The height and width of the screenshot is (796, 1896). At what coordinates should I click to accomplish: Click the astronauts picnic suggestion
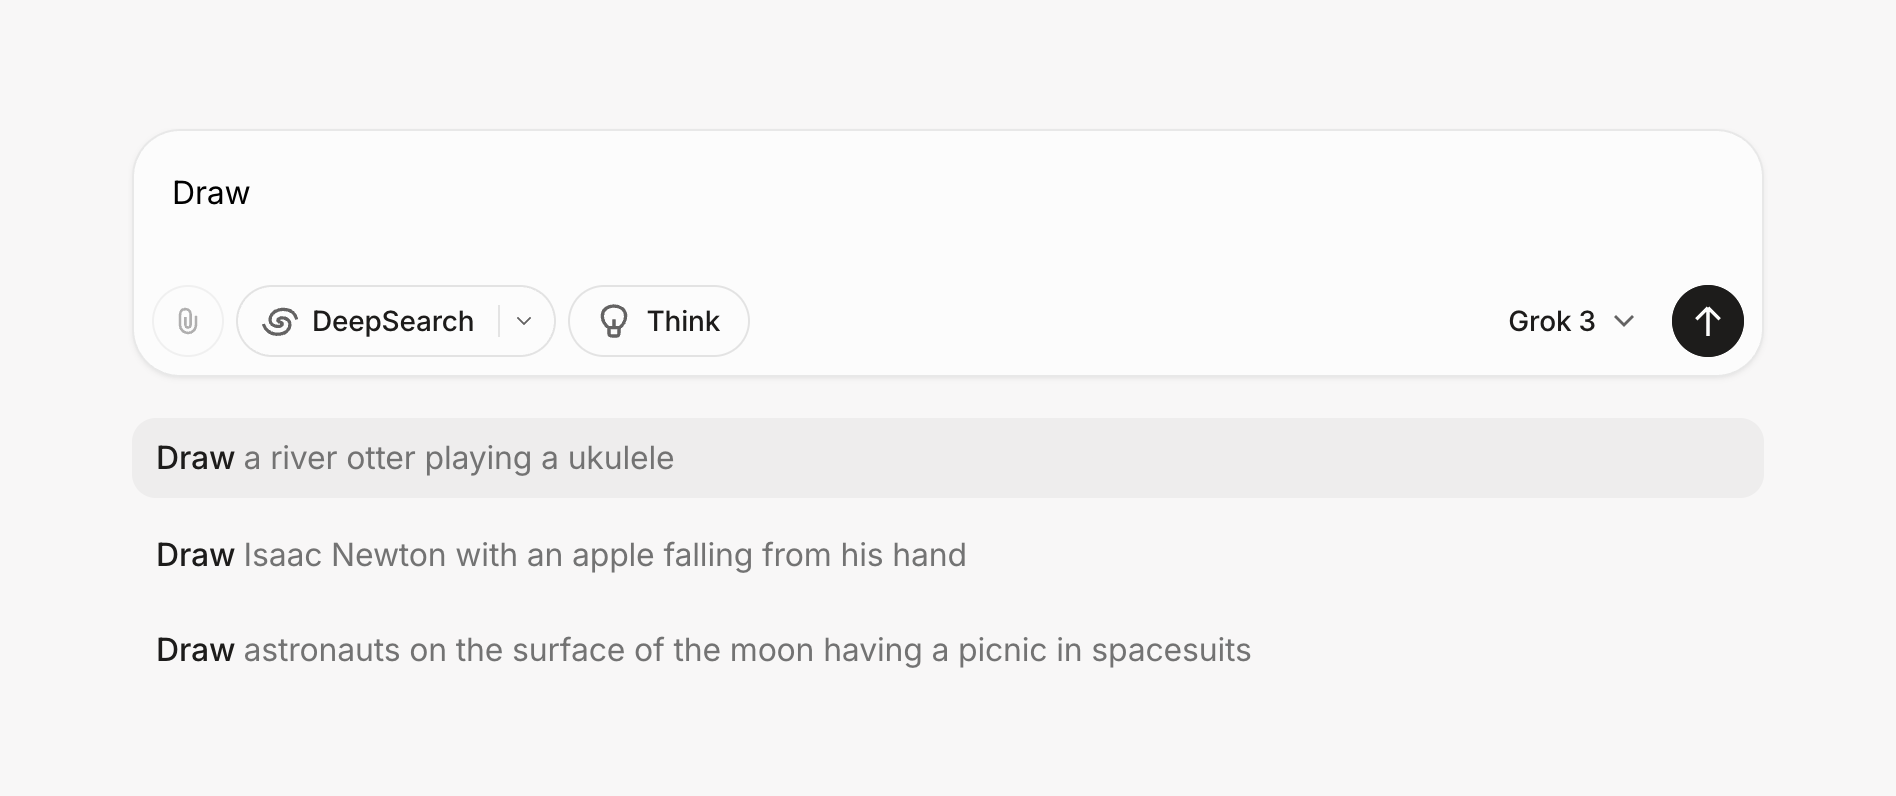(703, 649)
